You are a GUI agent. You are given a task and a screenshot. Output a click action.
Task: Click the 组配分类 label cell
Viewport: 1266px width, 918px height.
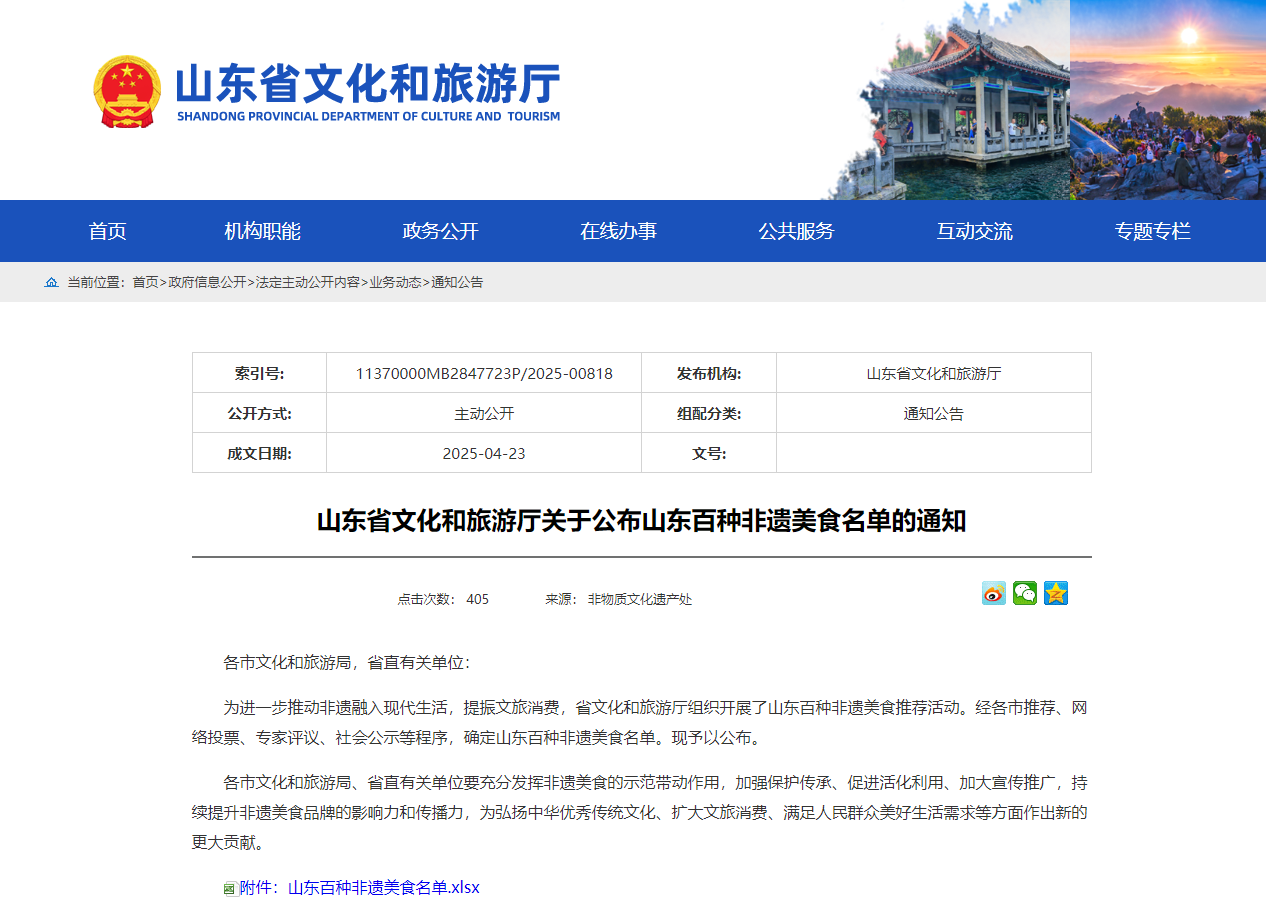point(709,414)
